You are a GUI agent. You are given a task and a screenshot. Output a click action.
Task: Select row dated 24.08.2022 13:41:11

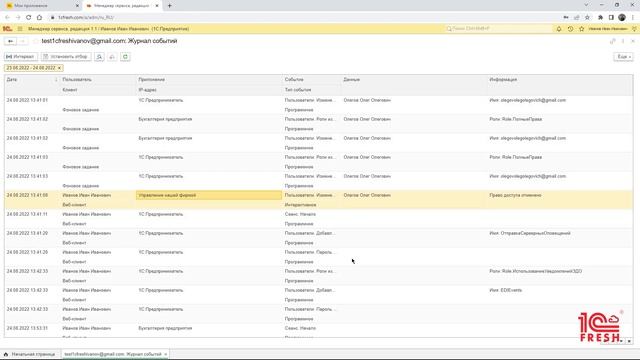318,219
